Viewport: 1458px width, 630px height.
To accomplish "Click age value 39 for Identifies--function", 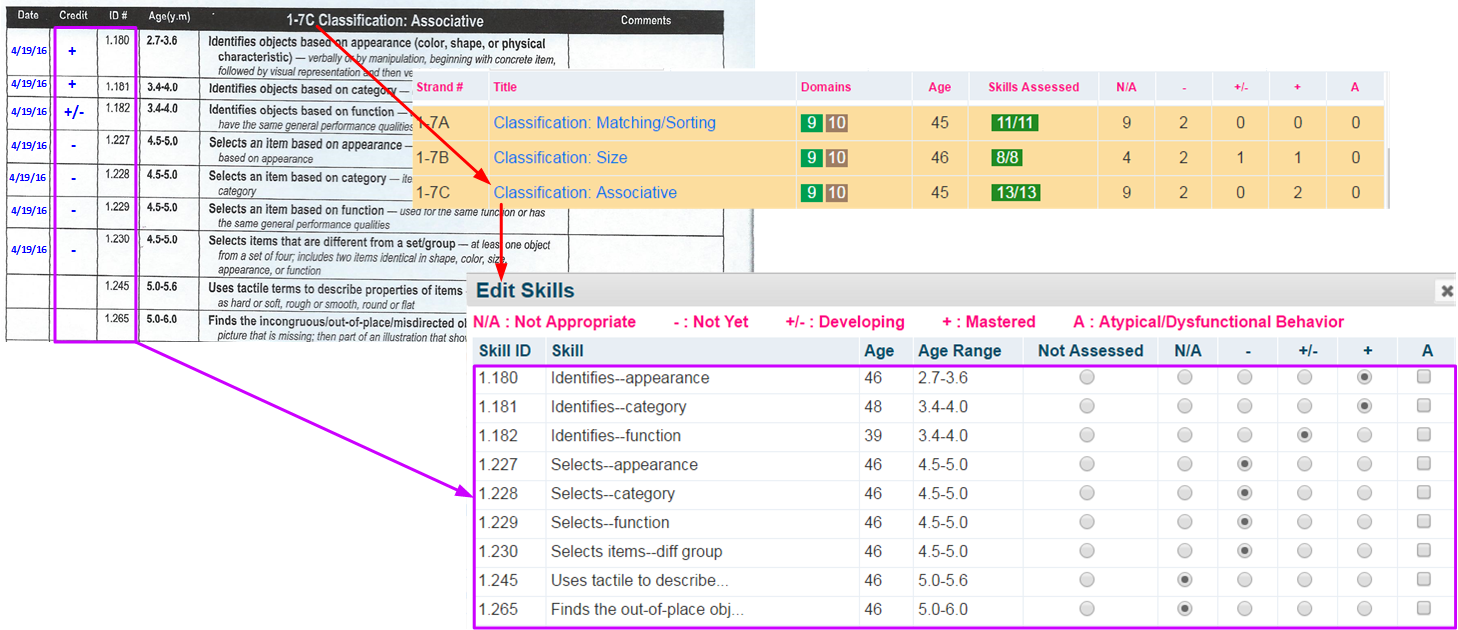I will point(874,436).
